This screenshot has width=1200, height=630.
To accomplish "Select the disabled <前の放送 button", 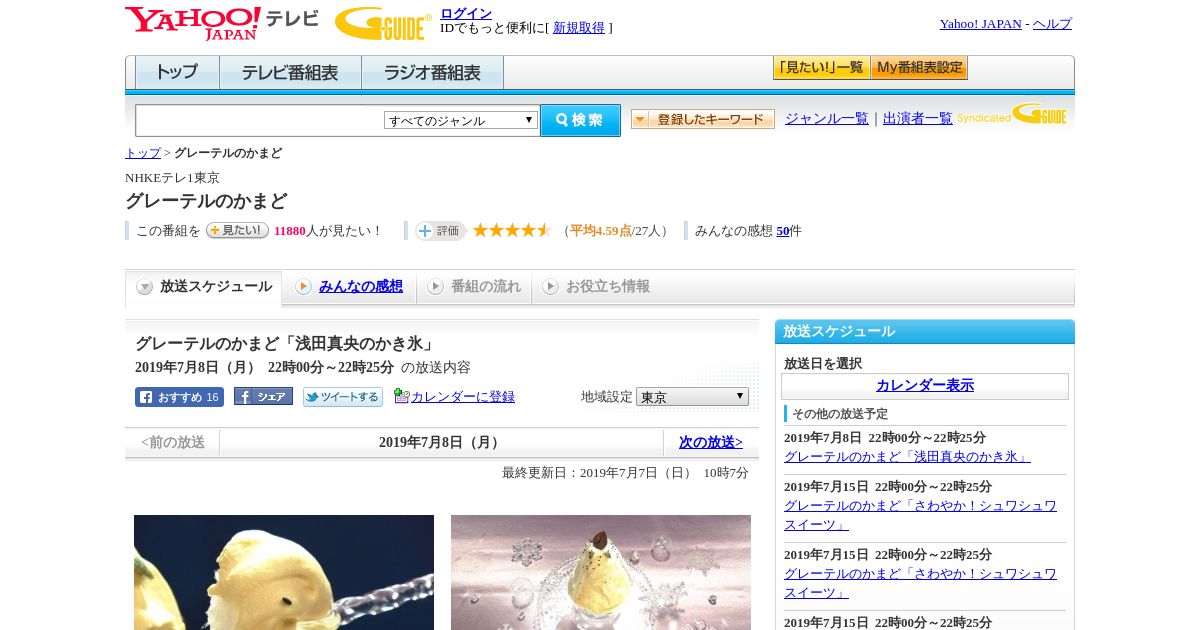I will (x=173, y=442).
